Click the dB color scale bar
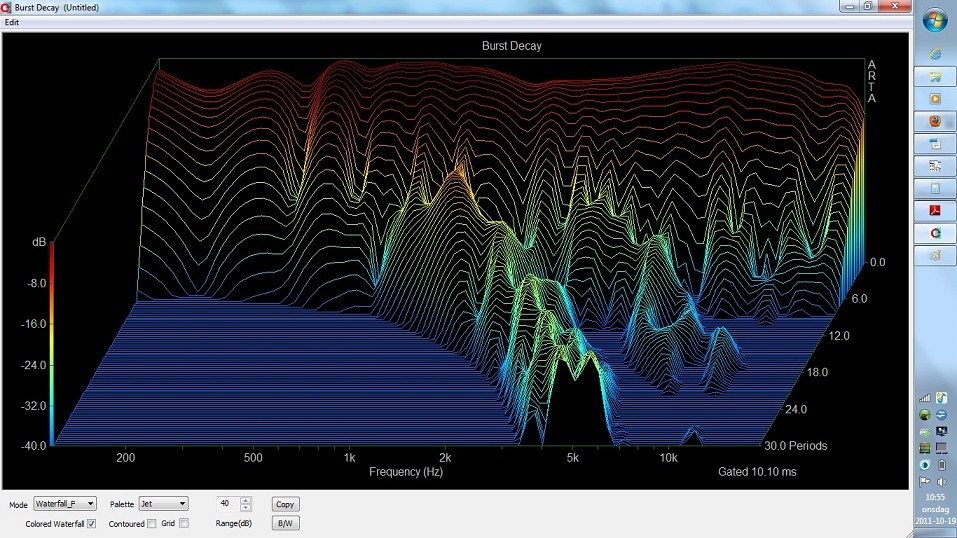 pos(52,343)
